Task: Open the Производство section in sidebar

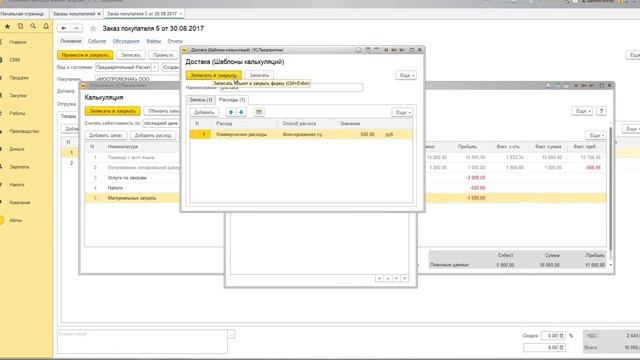Action: pos(24,131)
